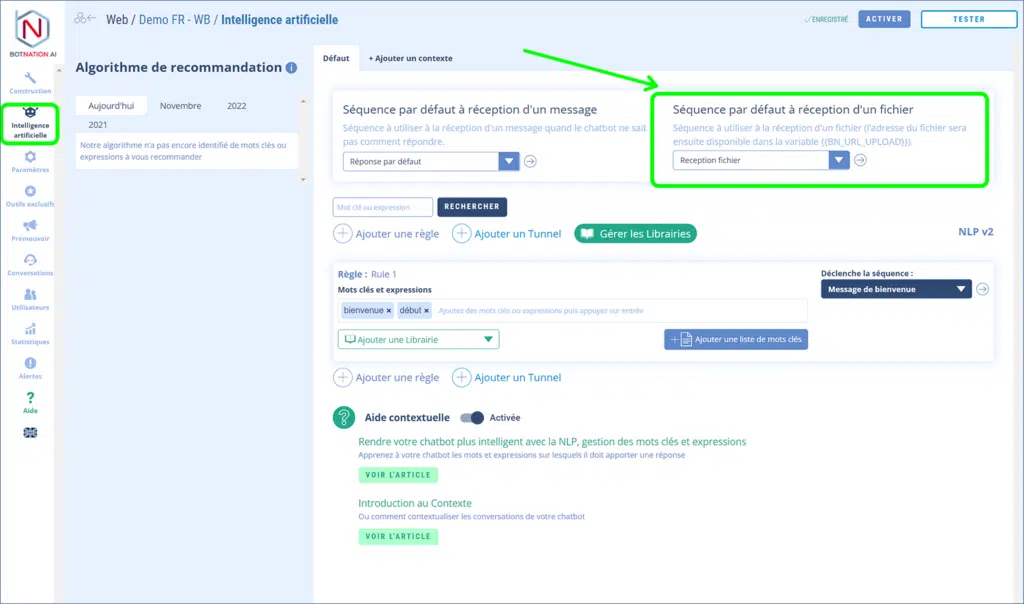1024x604 pixels.
Task: Open Utilisateurs section icon
Action: [30, 296]
